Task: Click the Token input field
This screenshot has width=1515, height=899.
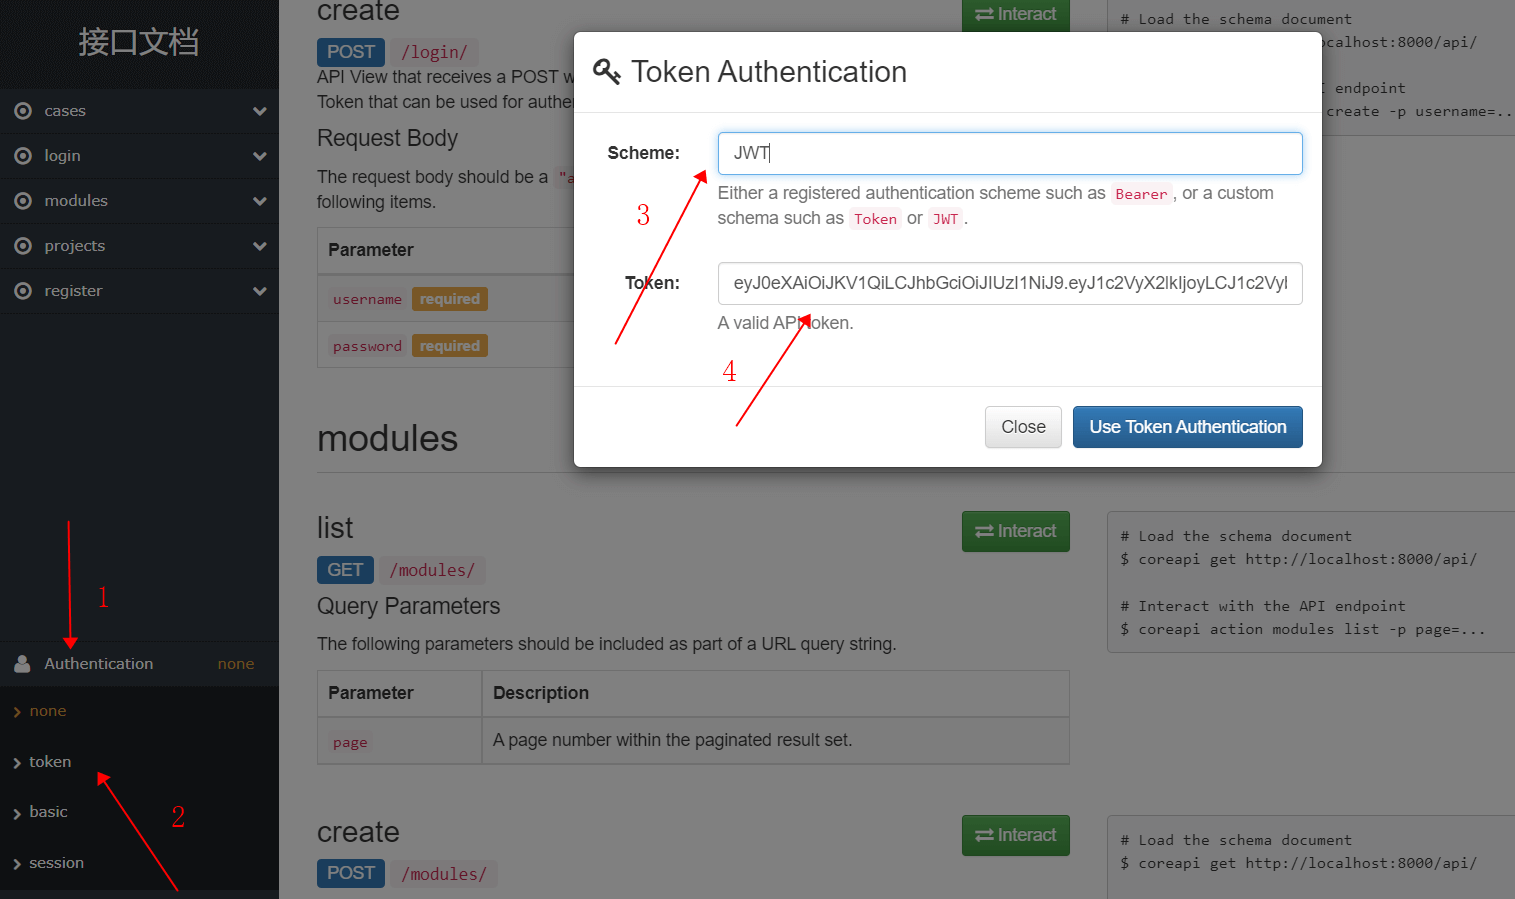Action: (1010, 283)
